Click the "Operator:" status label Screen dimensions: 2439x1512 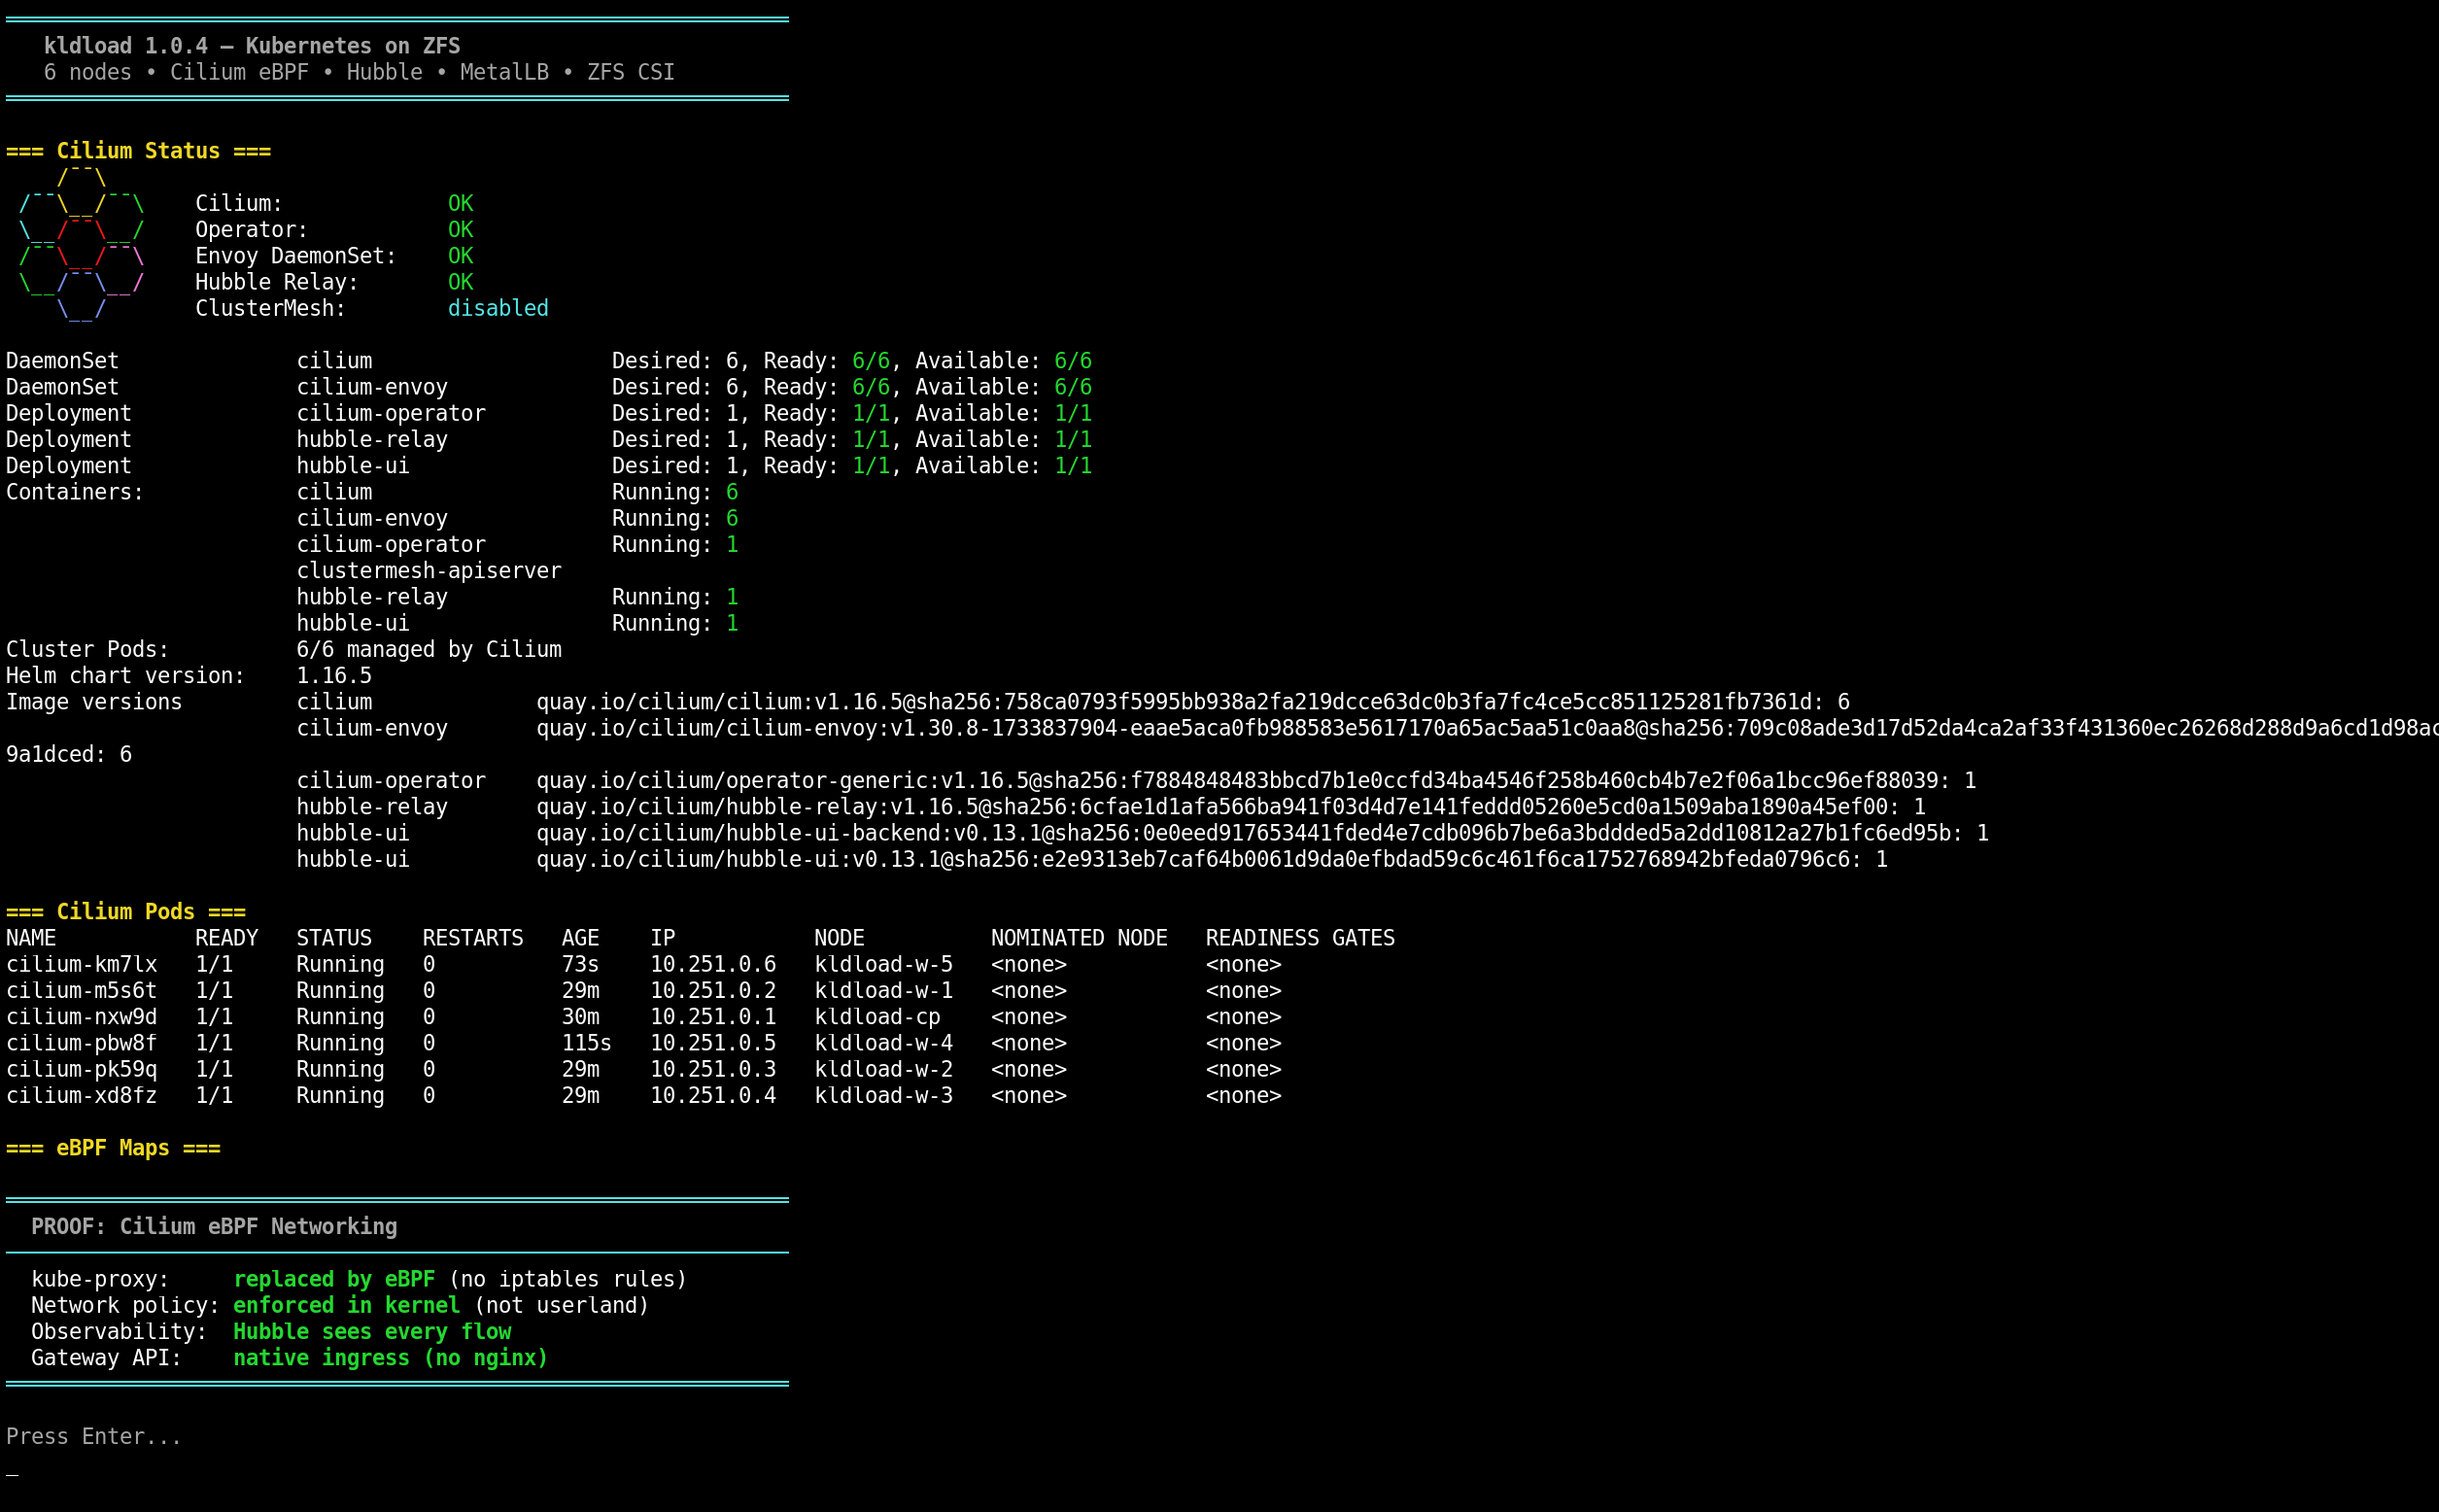(x=251, y=229)
